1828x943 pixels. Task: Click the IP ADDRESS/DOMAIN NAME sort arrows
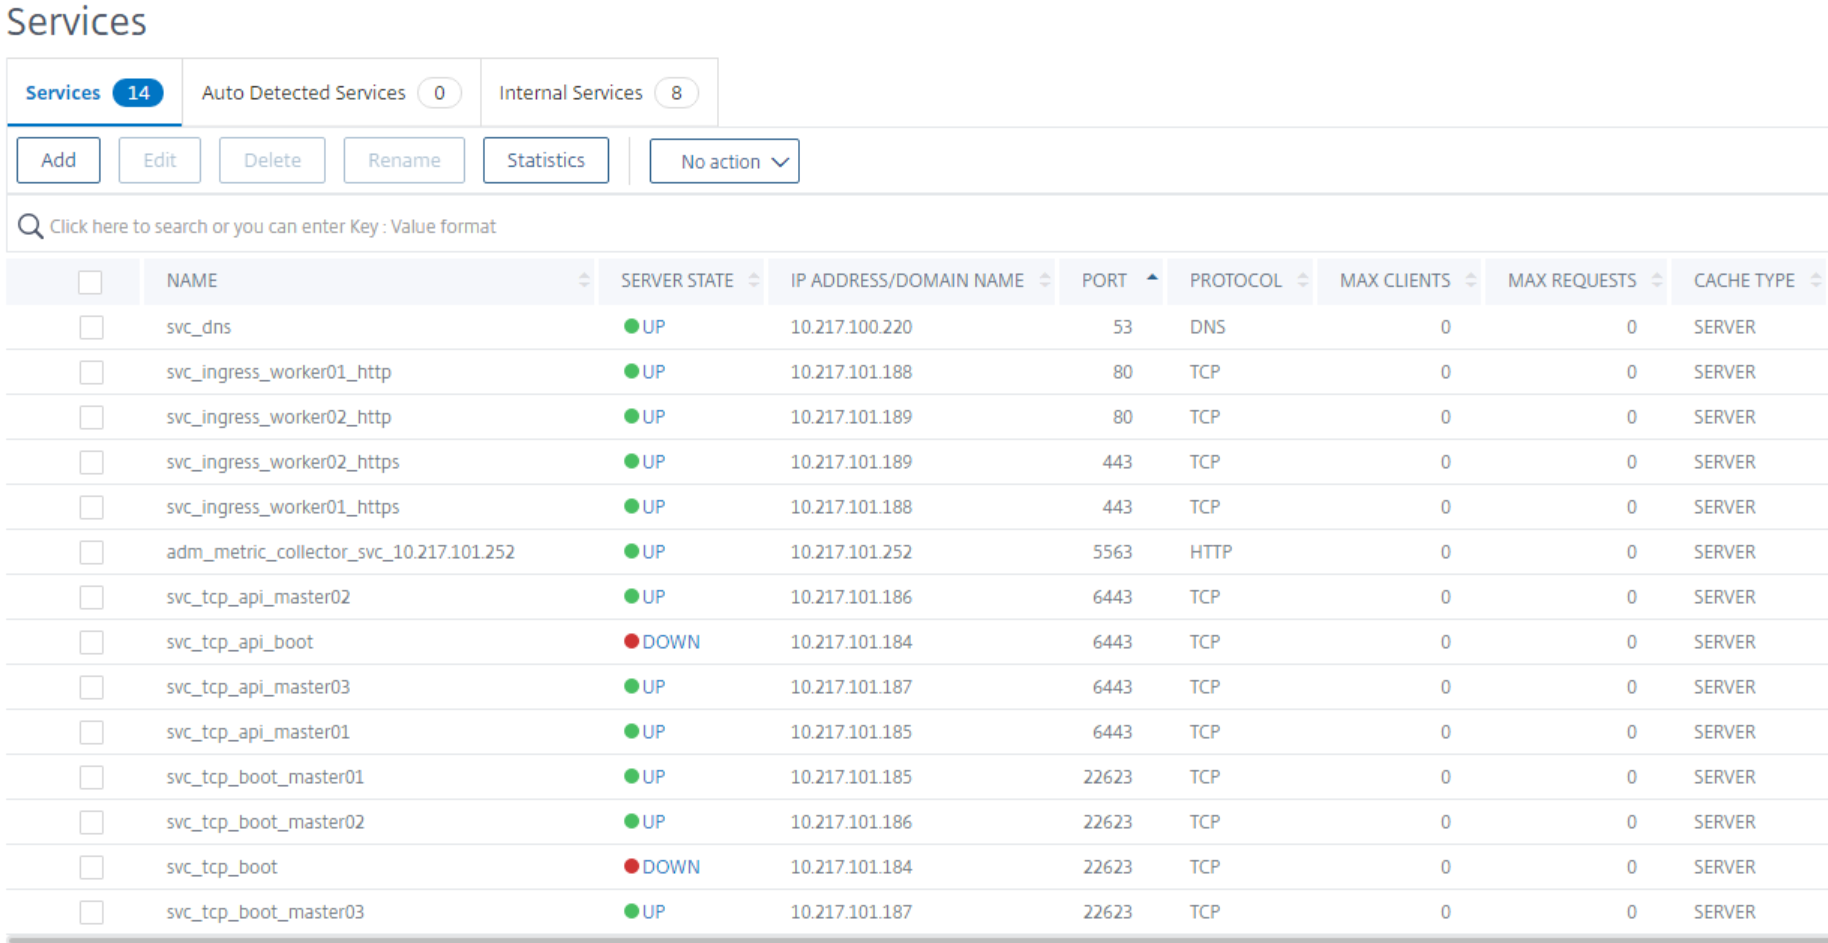(1045, 281)
